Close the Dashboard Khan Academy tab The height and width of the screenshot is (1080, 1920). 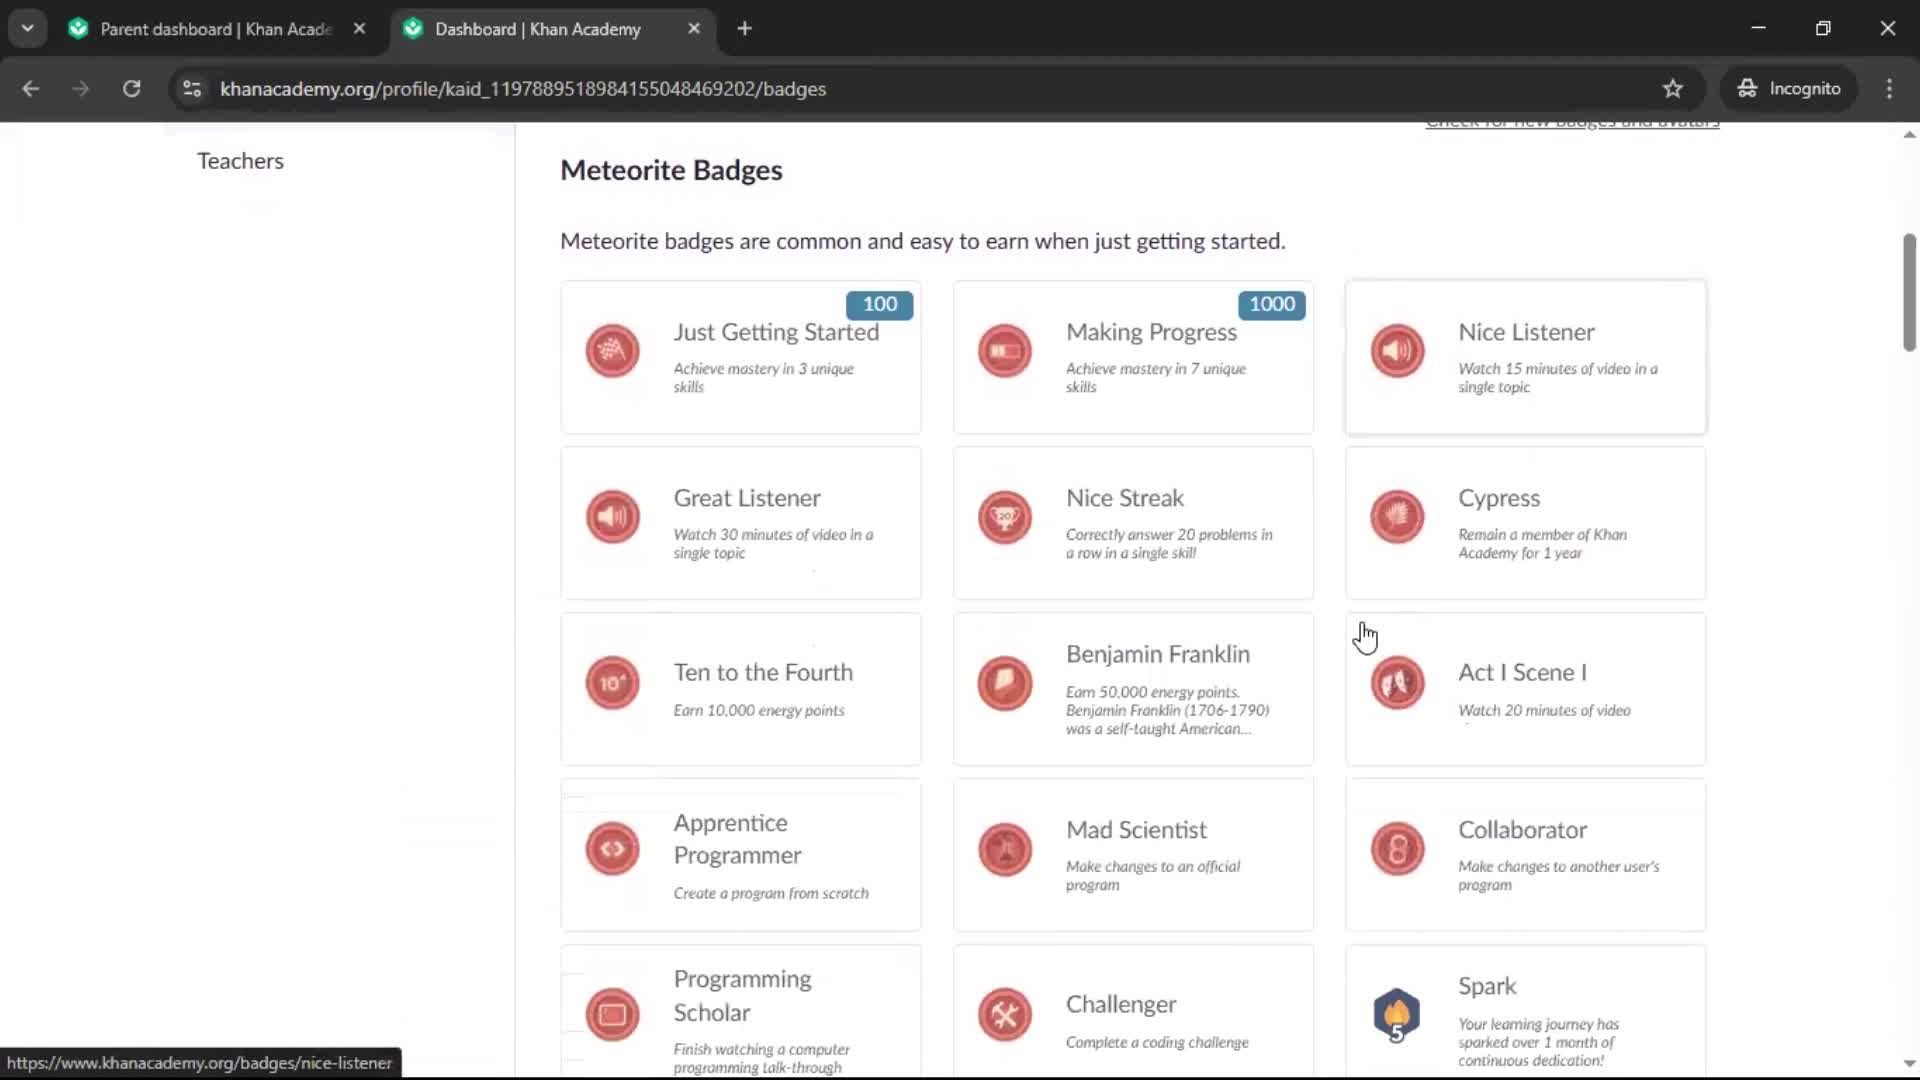694,29
